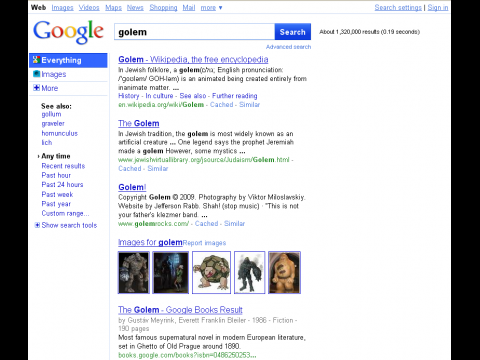Filter by Past week
Screen dimensions: 480x360
[57, 194]
